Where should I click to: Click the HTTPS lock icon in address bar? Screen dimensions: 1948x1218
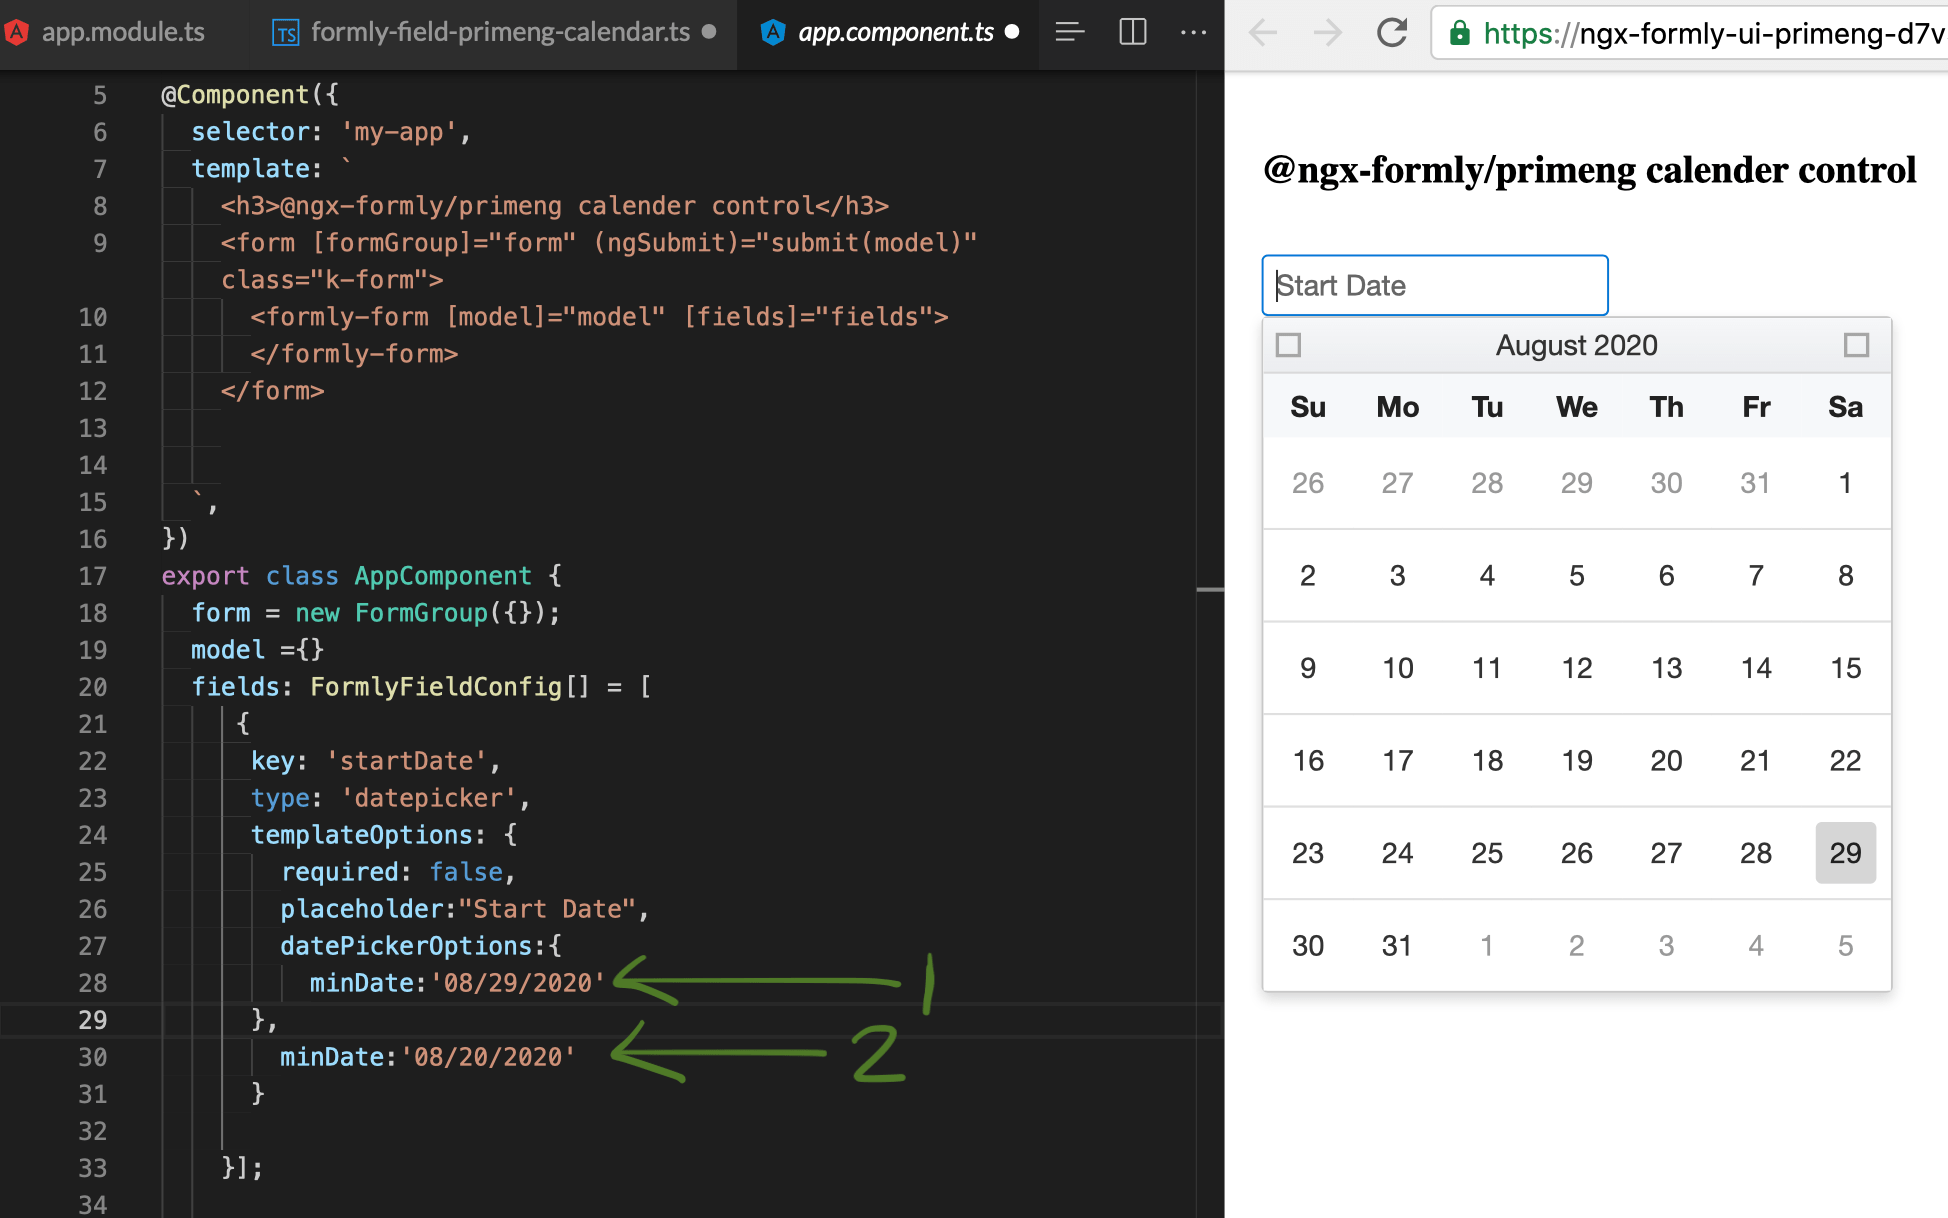tap(1459, 33)
